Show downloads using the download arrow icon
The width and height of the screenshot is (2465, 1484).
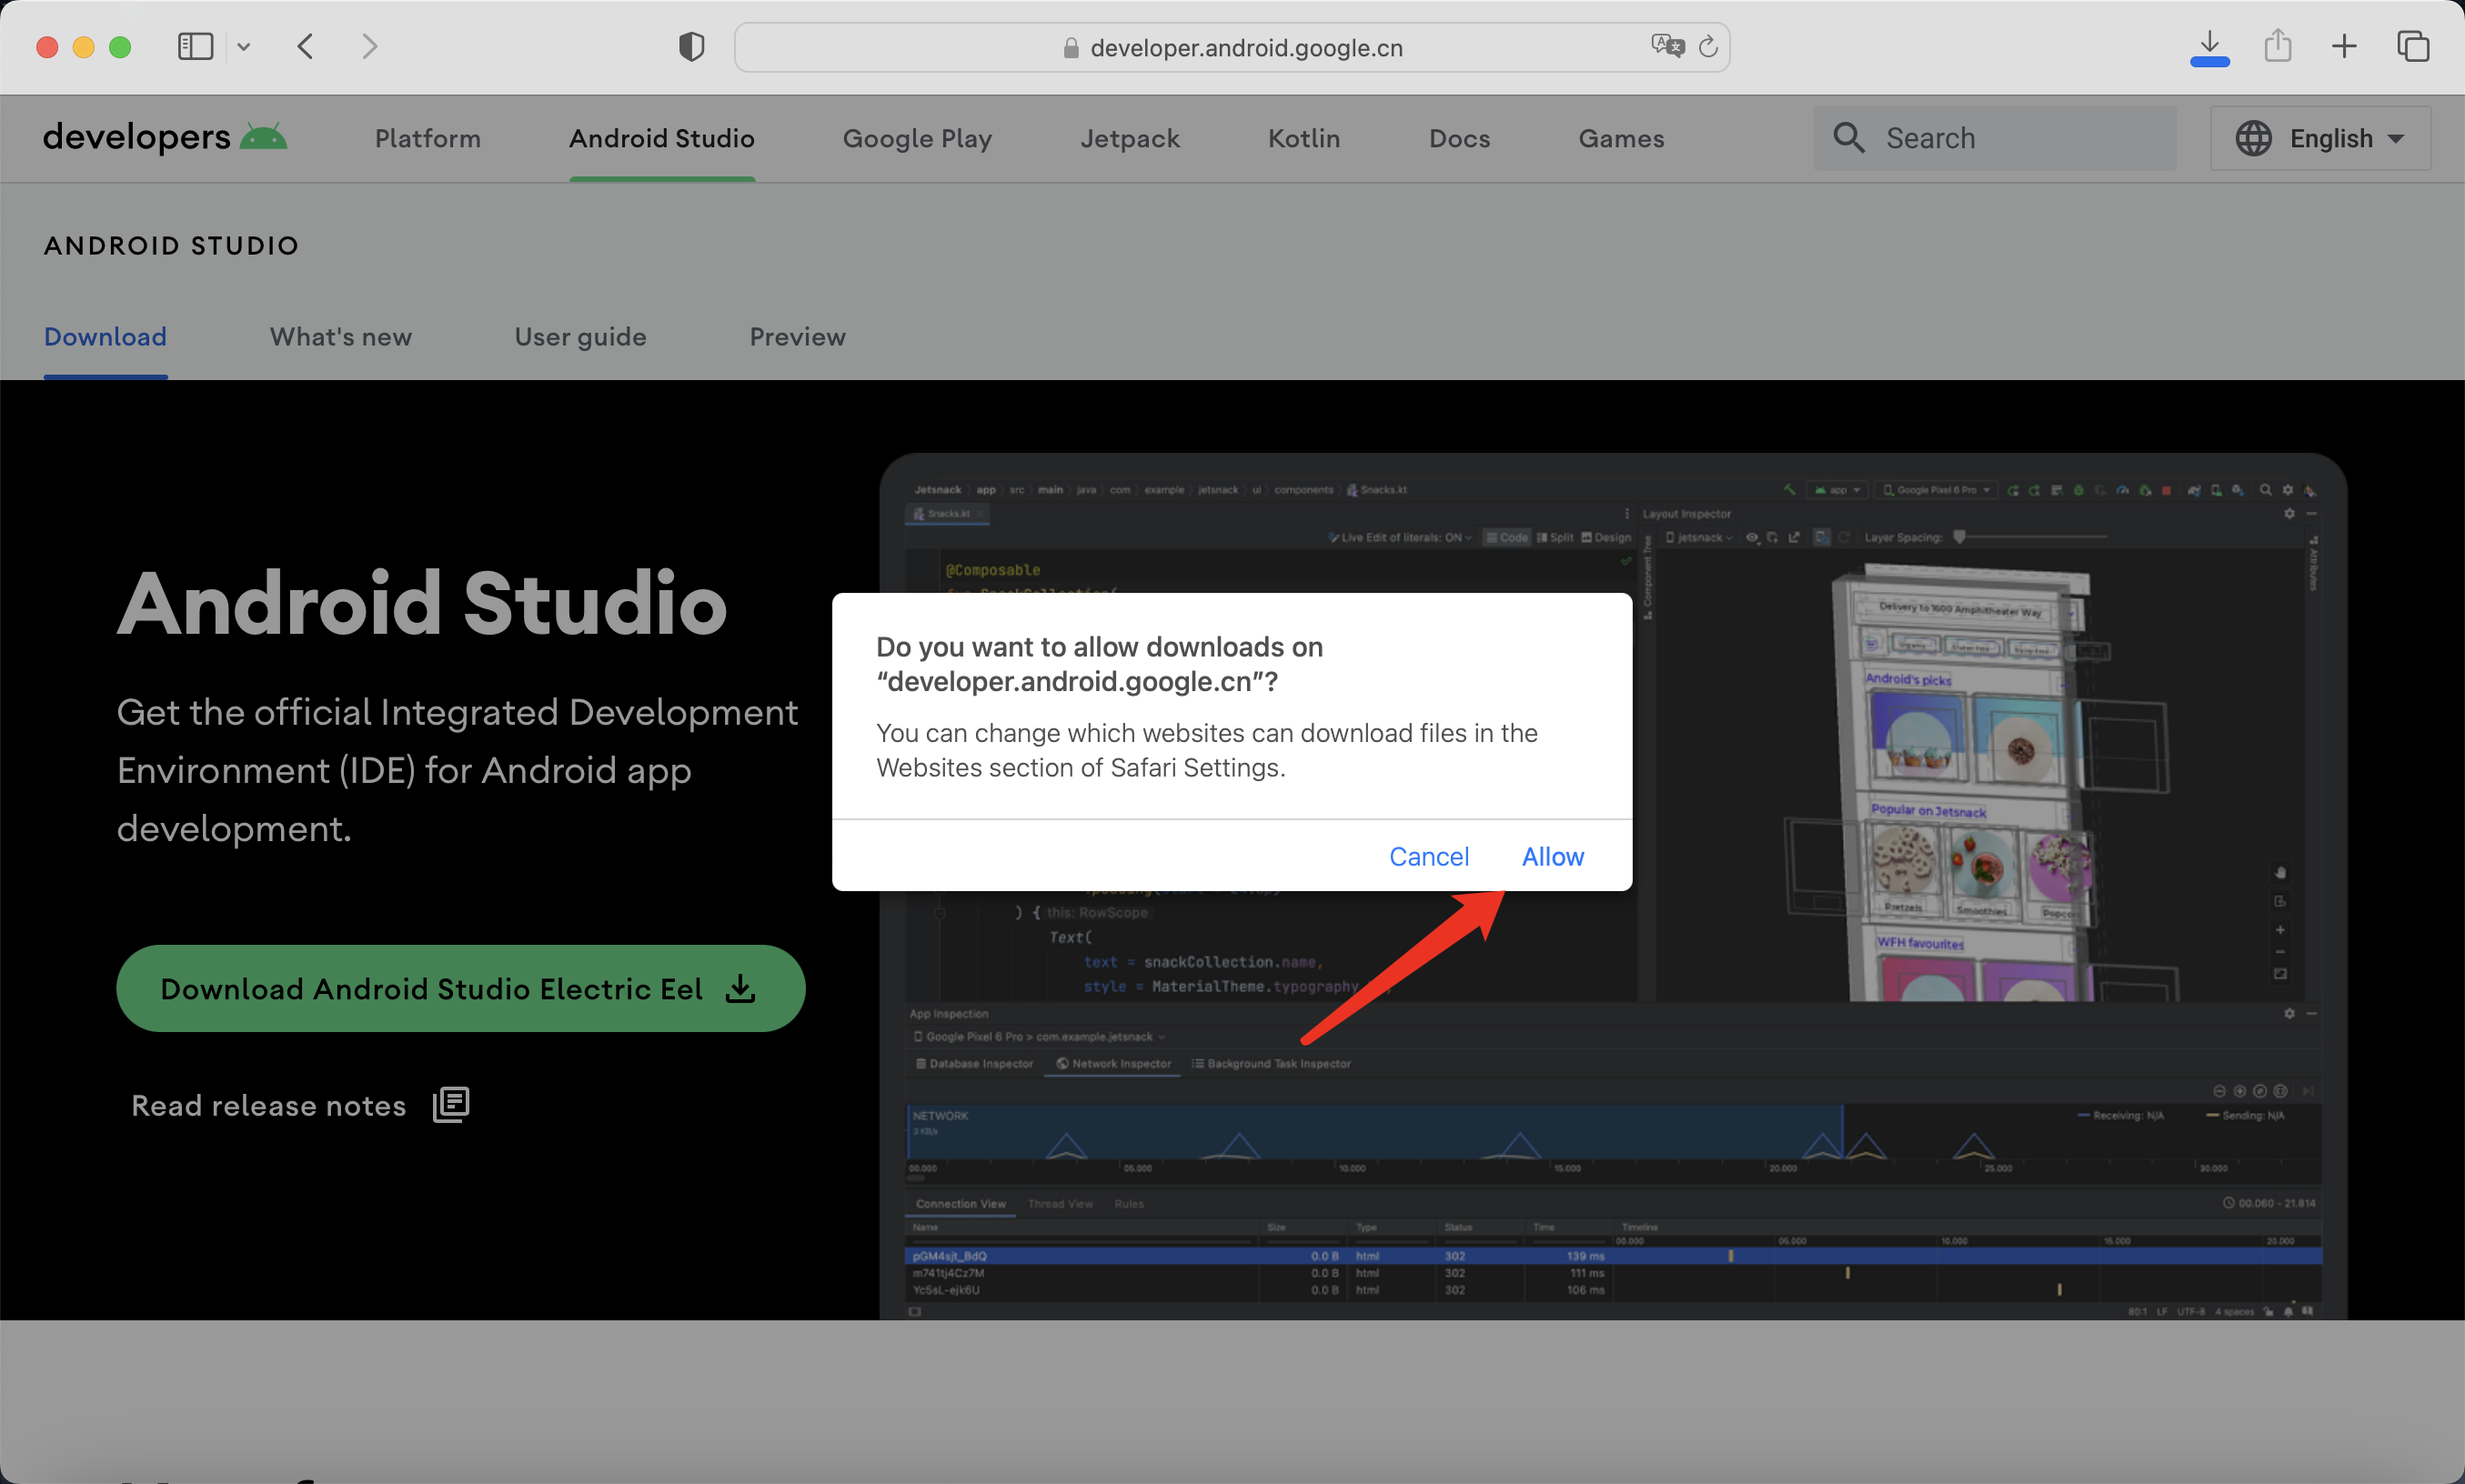pos(2209,46)
